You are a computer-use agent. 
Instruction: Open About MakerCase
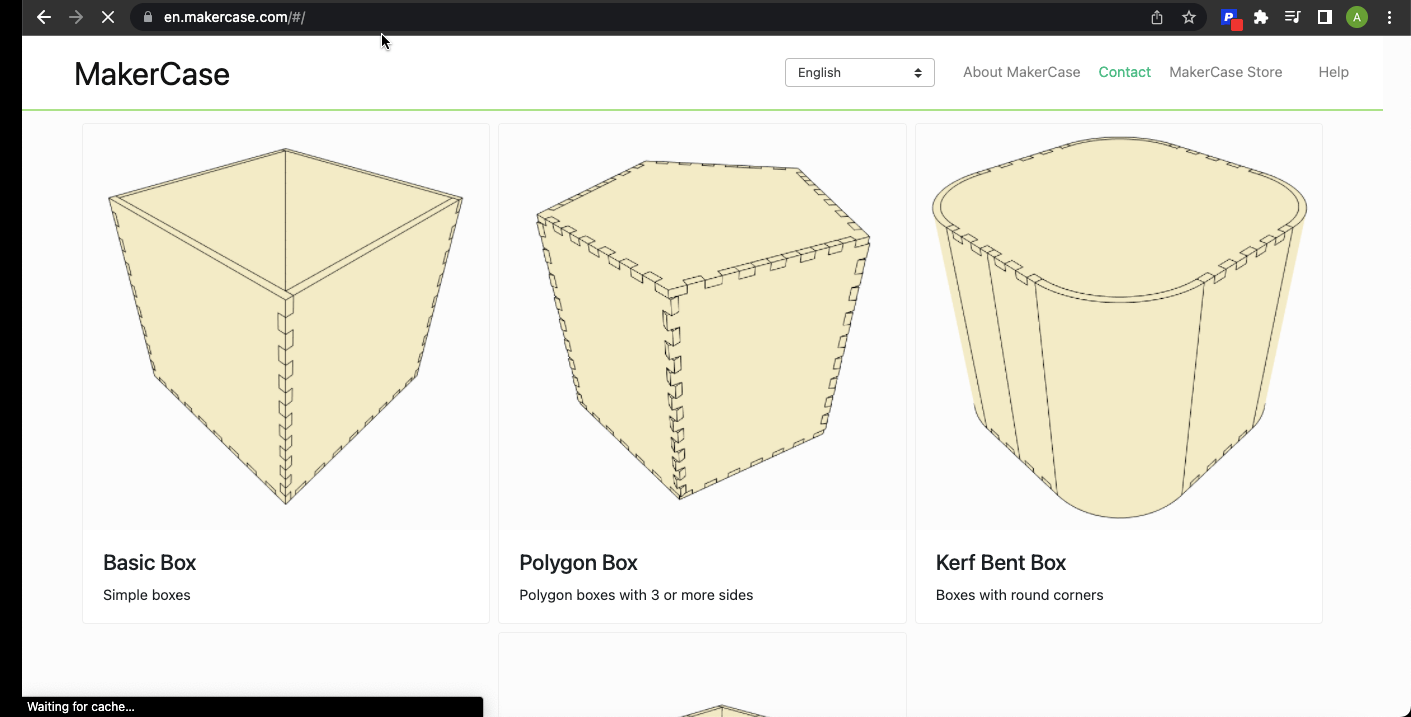coord(1021,72)
